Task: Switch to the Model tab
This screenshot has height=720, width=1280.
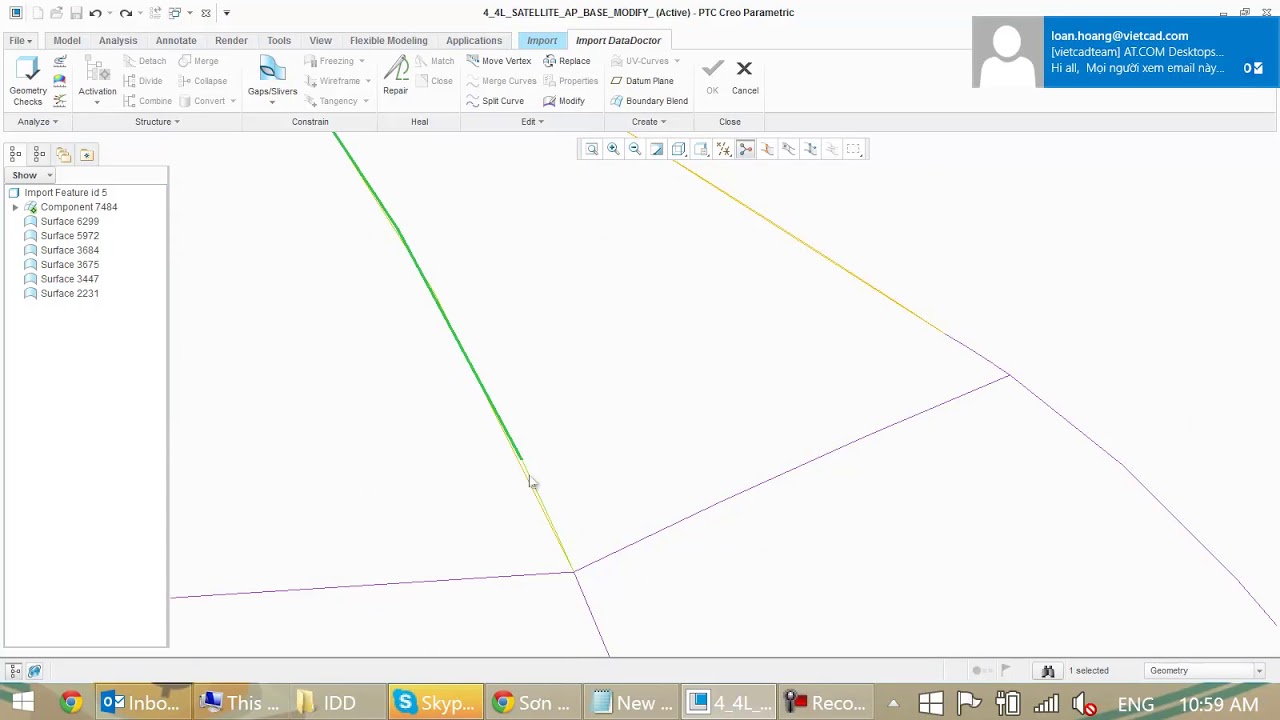Action: click(67, 41)
